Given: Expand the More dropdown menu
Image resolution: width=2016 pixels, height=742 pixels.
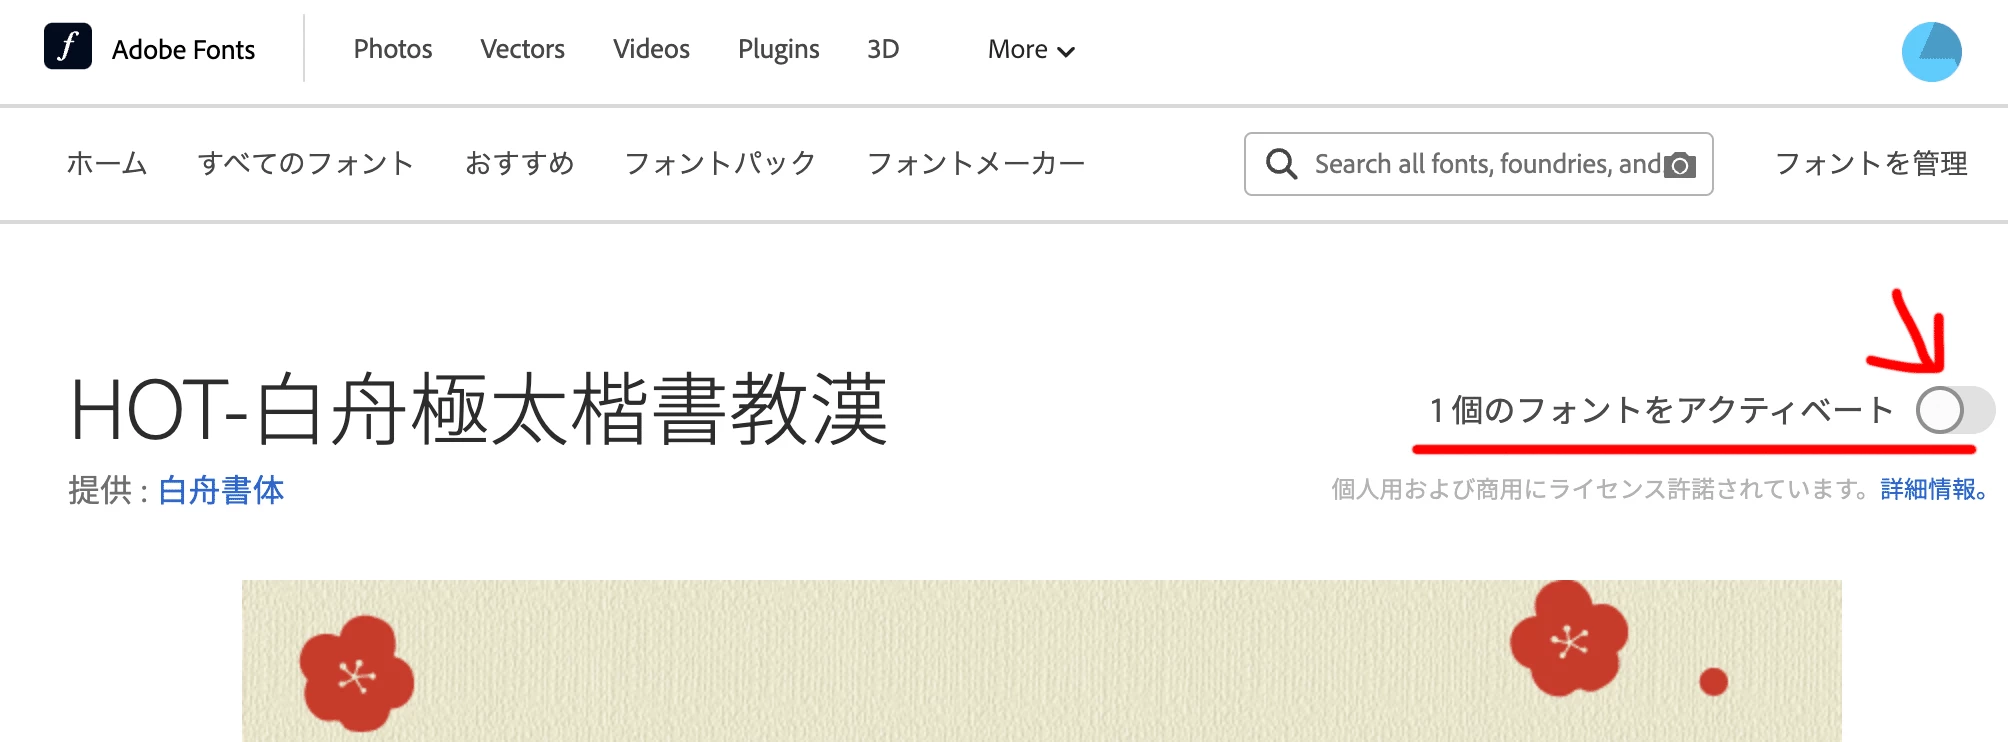Looking at the screenshot, I should coord(1031,50).
